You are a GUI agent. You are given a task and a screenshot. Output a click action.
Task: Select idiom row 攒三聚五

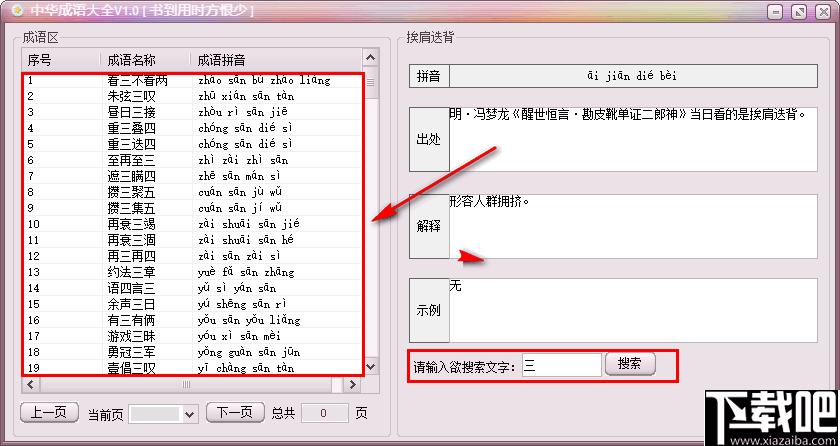pos(192,192)
